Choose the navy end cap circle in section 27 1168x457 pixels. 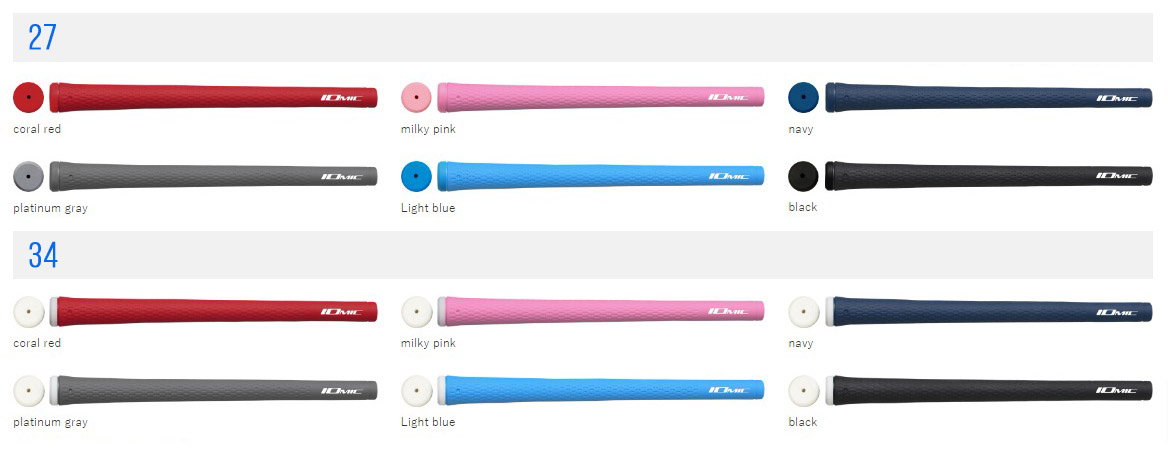[803, 97]
